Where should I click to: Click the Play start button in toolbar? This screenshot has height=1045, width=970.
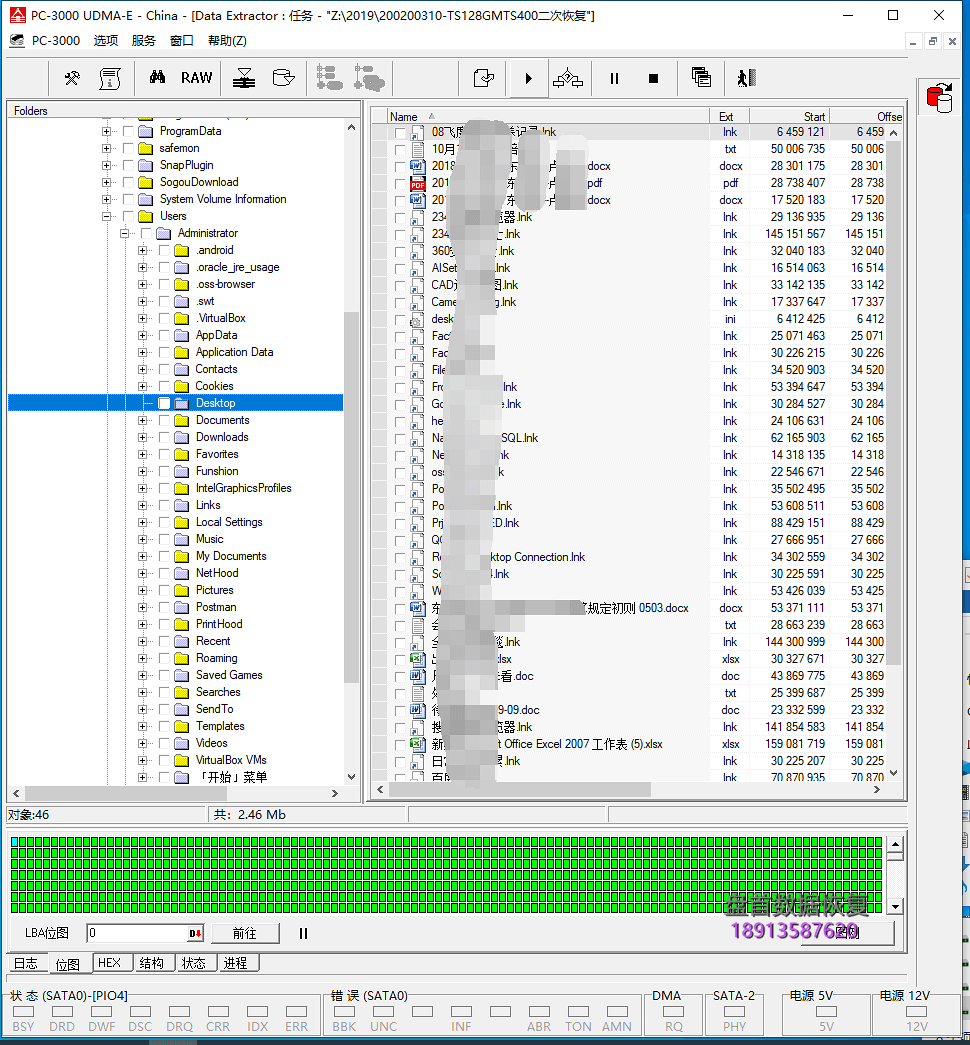point(528,79)
